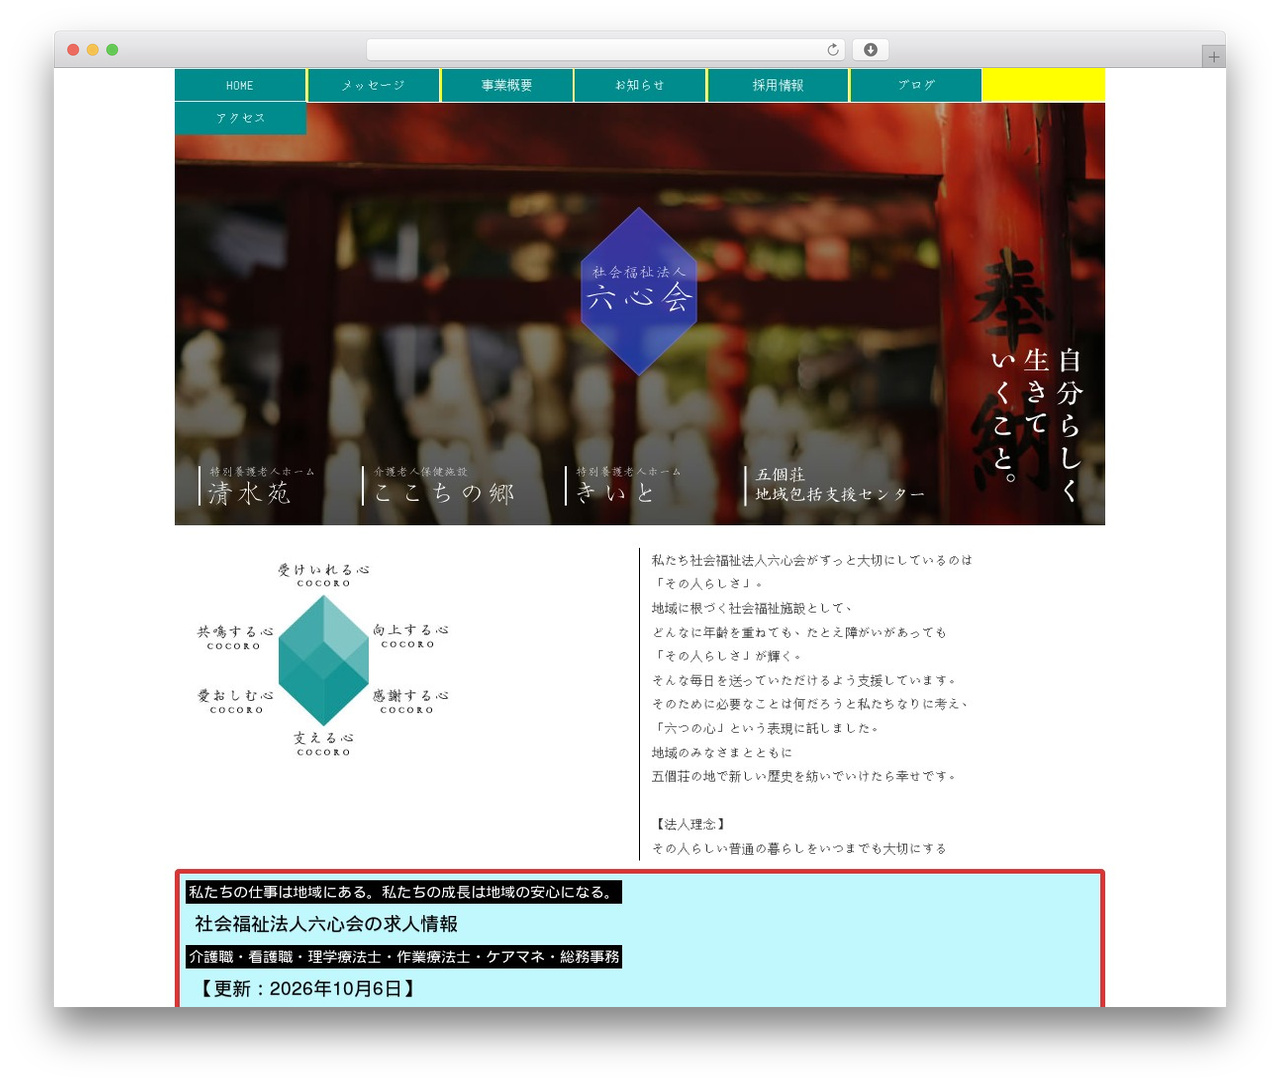Screen dimensions: 1280x1084
Task: Click the 愛おしむ心 label
Action: pyautogui.click(x=236, y=701)
